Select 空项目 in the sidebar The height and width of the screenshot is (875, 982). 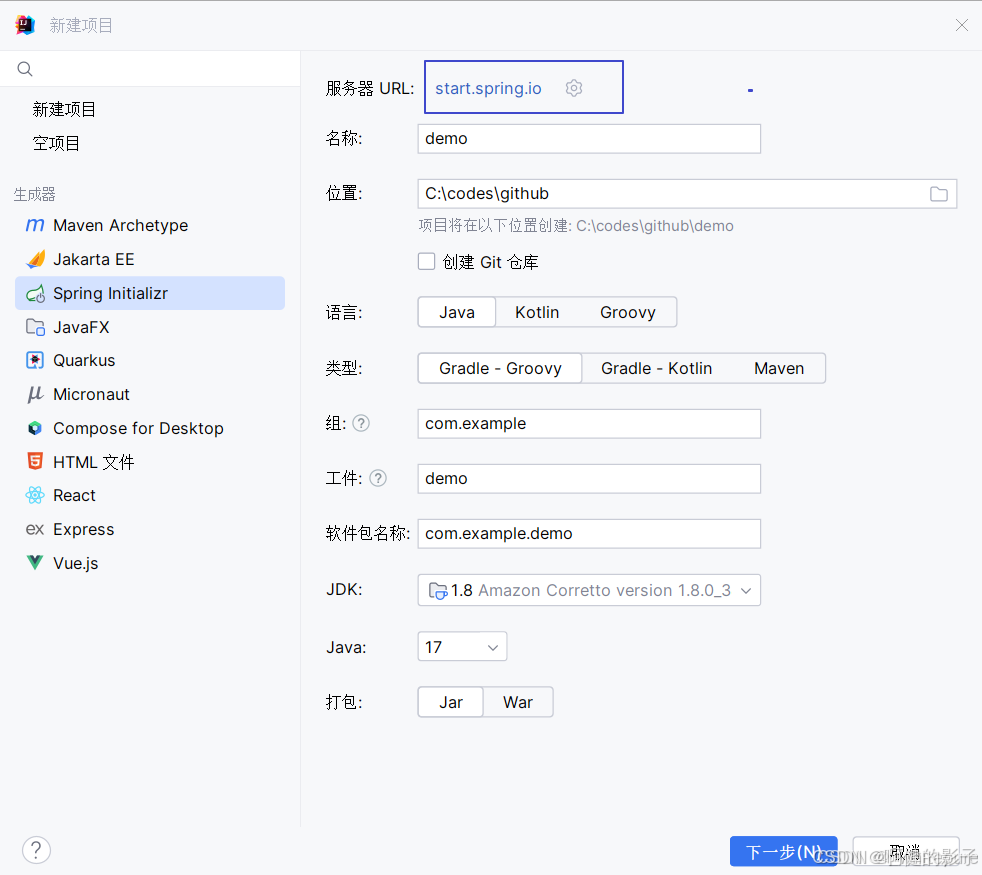[x=56, y=143]
